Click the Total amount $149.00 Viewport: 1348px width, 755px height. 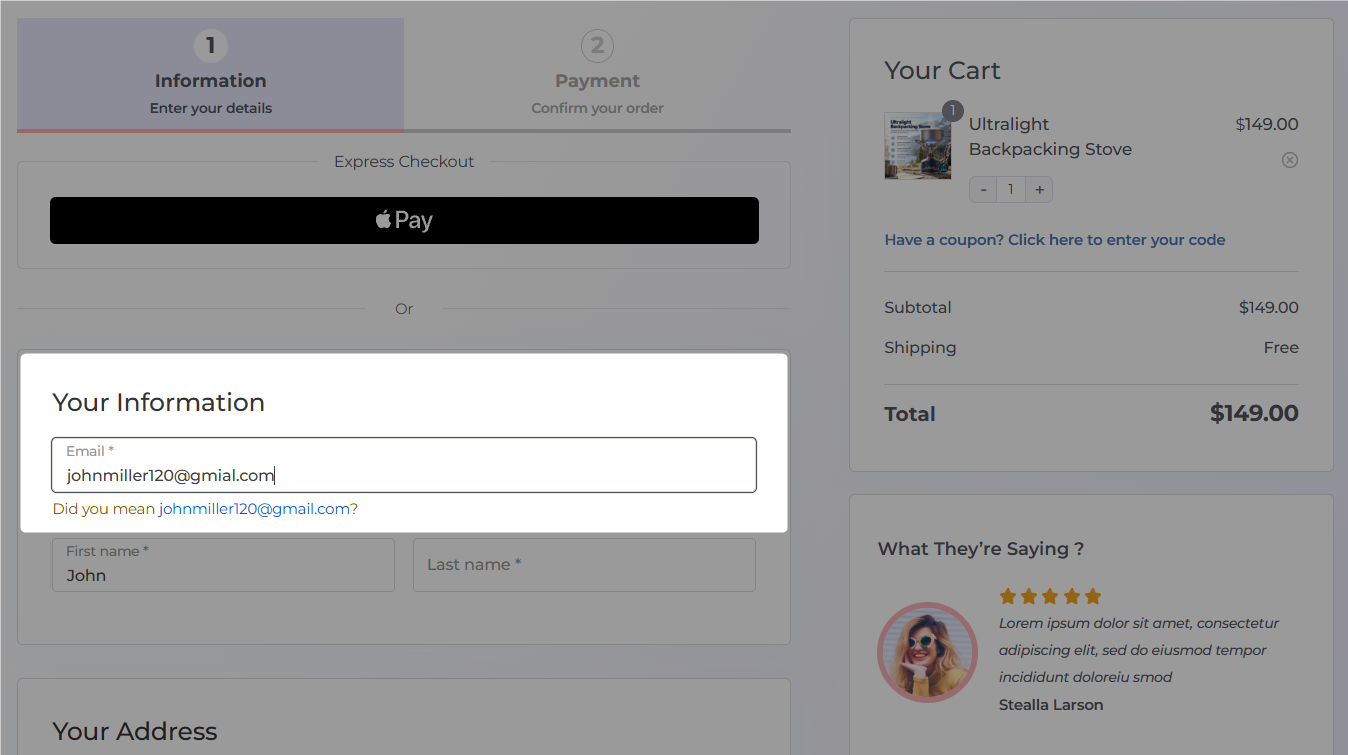point(1254,414)
